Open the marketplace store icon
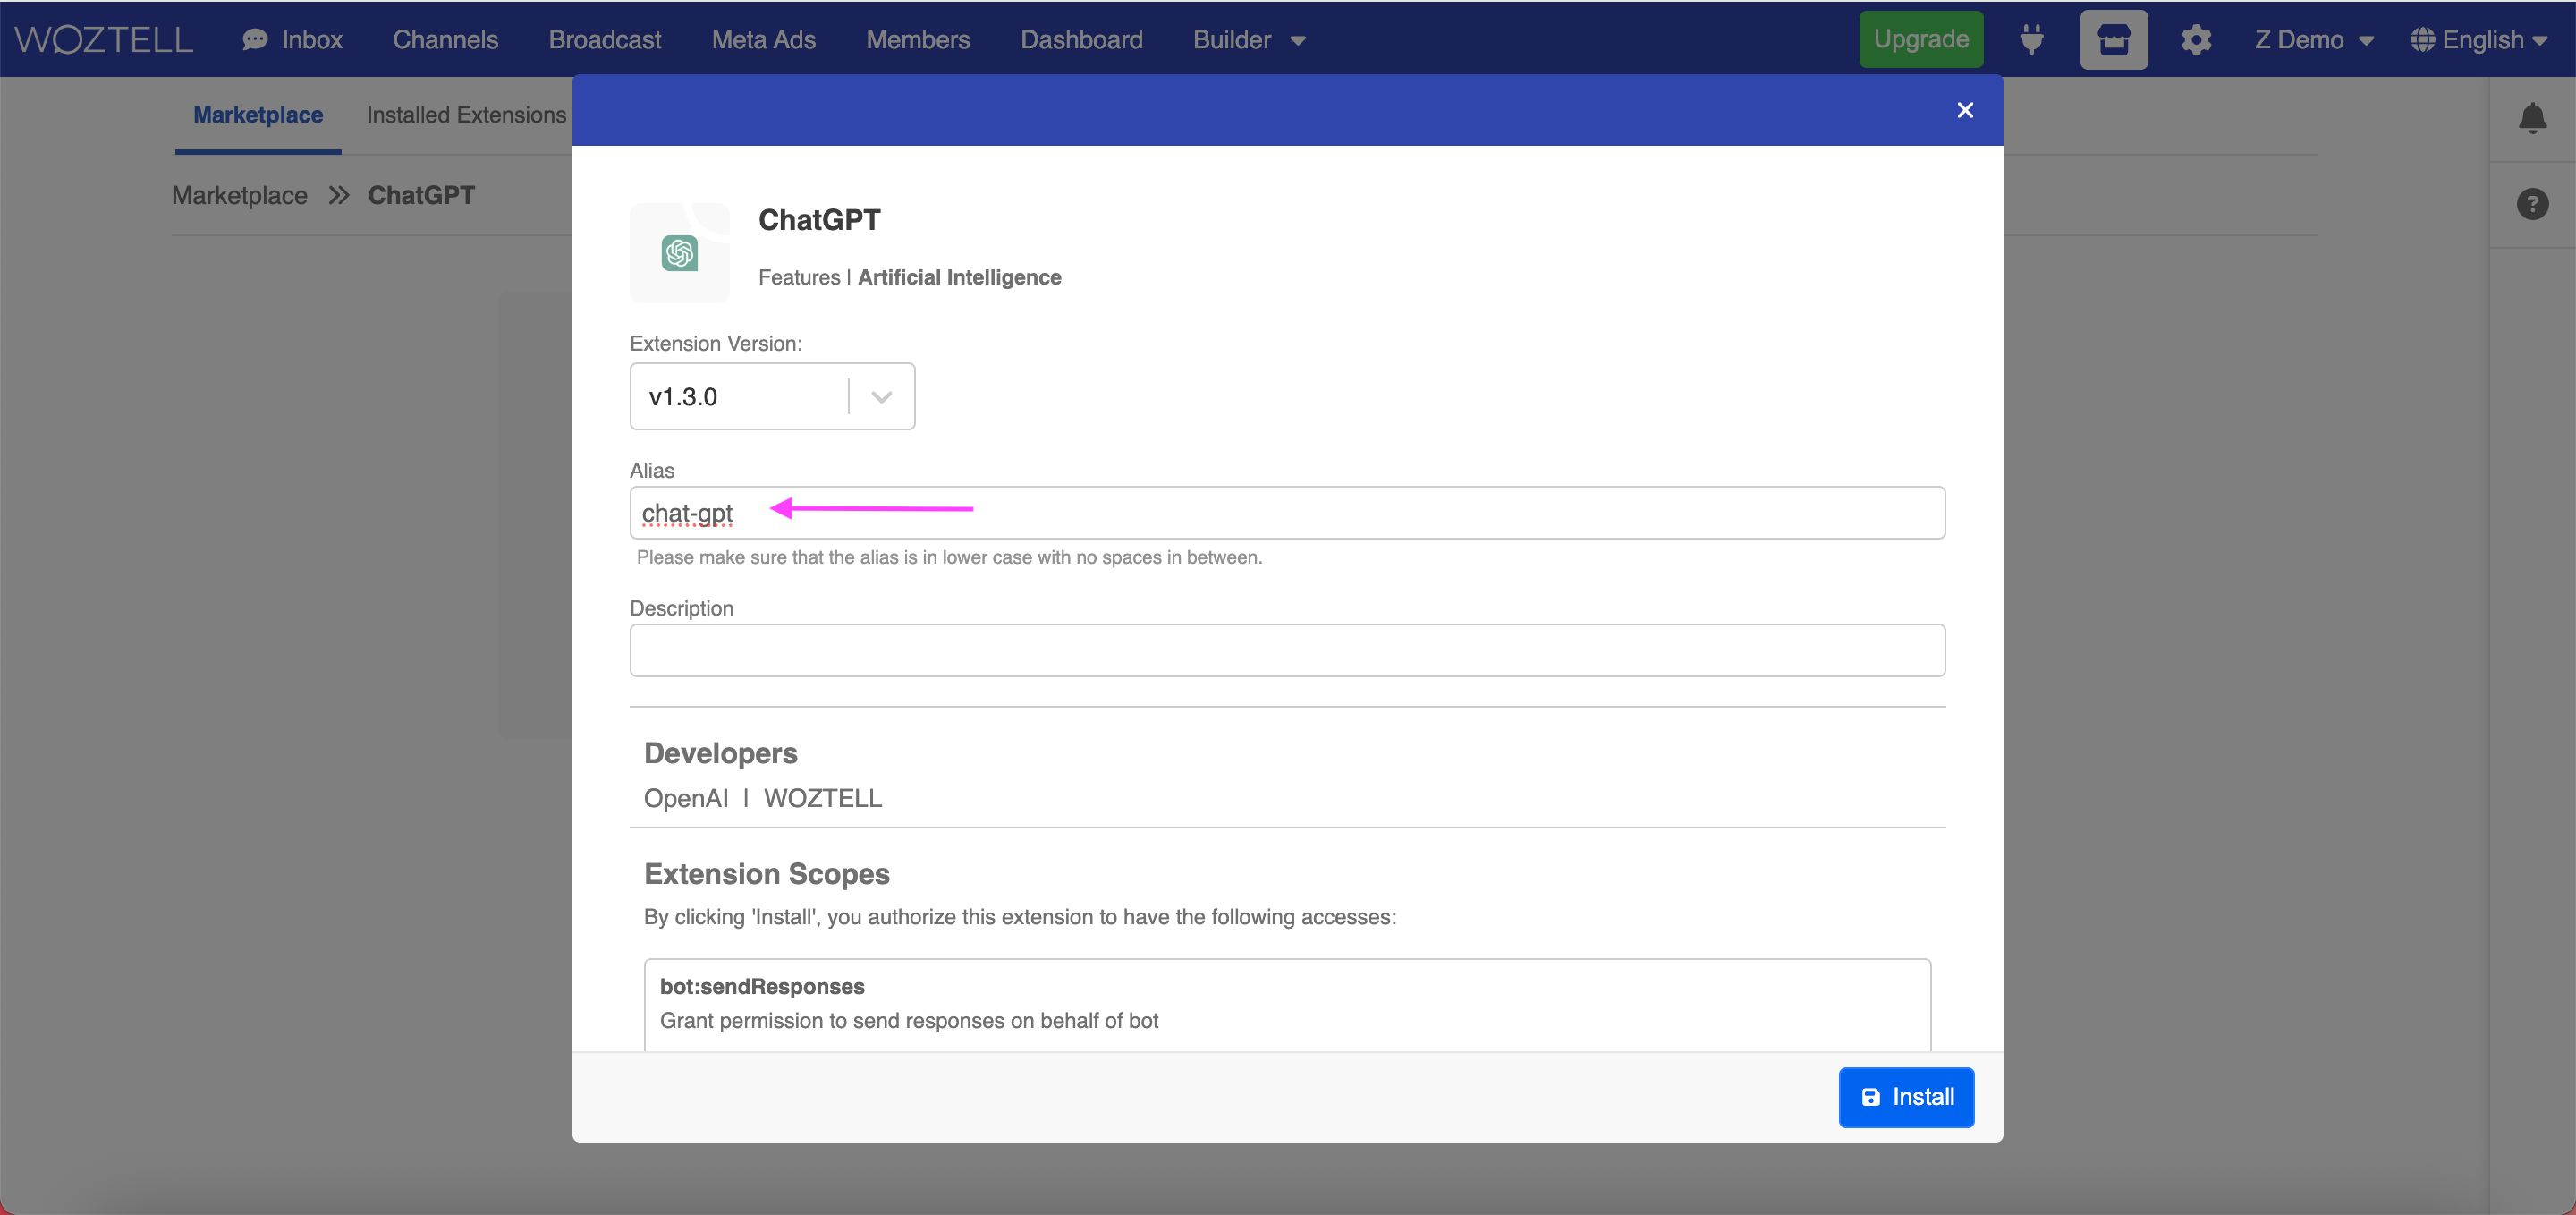The image size is (2576, 1215). (x=2113, y=39)
